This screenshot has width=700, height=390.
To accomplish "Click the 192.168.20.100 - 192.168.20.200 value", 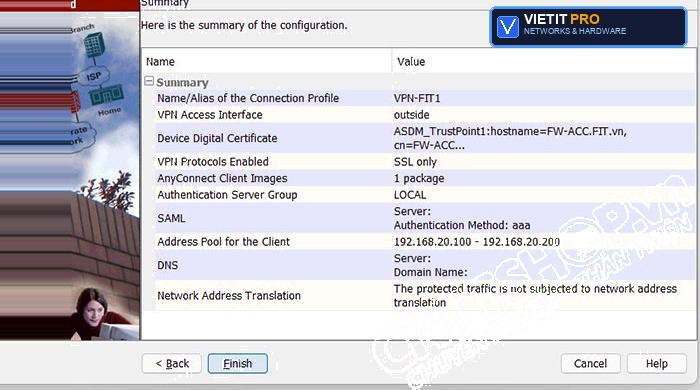I will (x=477, y=242).
